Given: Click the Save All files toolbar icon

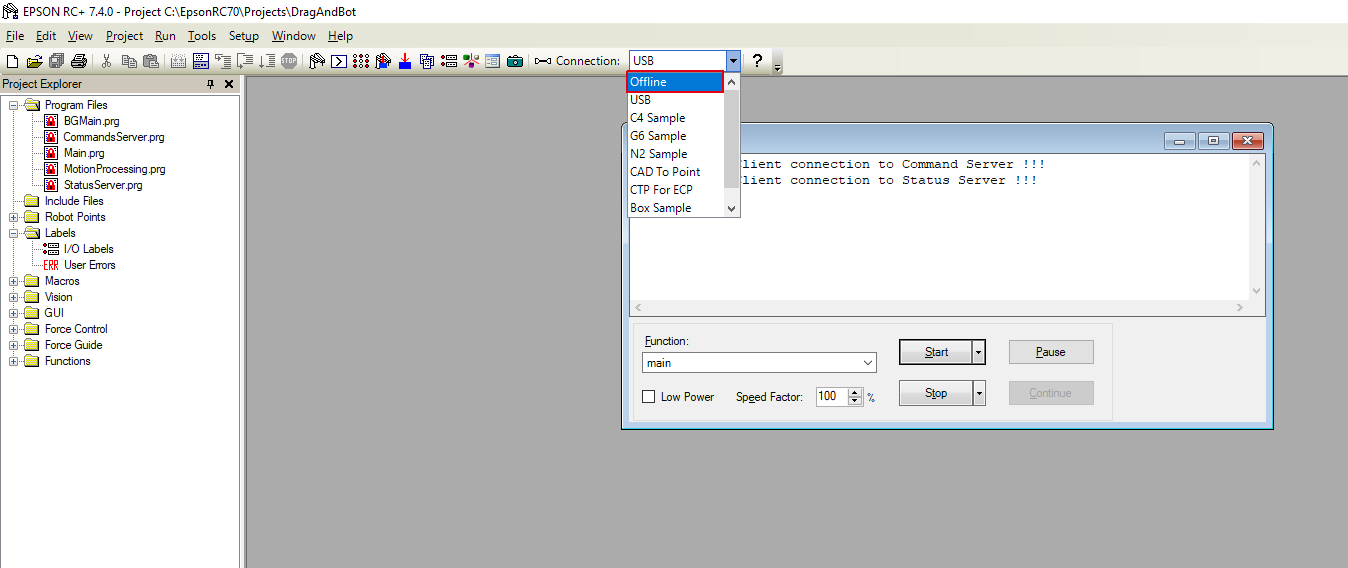Looking at the screenshot, I should [x=57, y=61].
